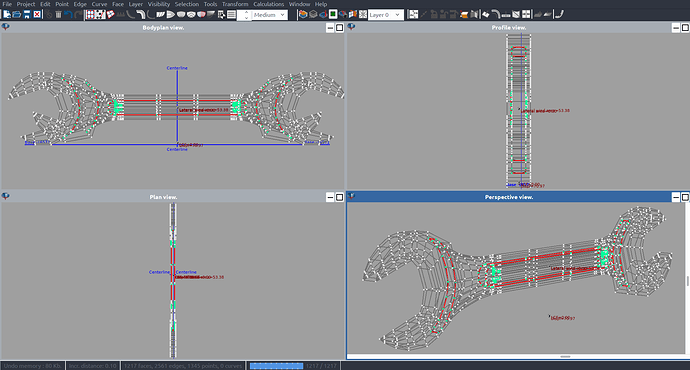Click the first grey padlock icon
The height and width of the screenshot is (370, 690).
tap(434, 15)
